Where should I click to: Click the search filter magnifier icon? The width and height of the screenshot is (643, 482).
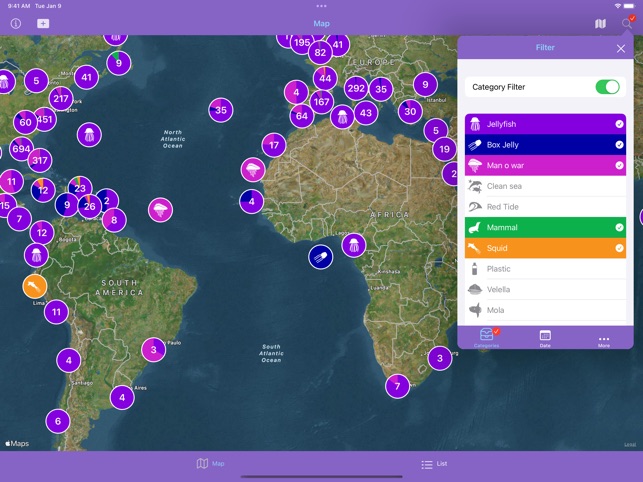click(x=627, y=23)
